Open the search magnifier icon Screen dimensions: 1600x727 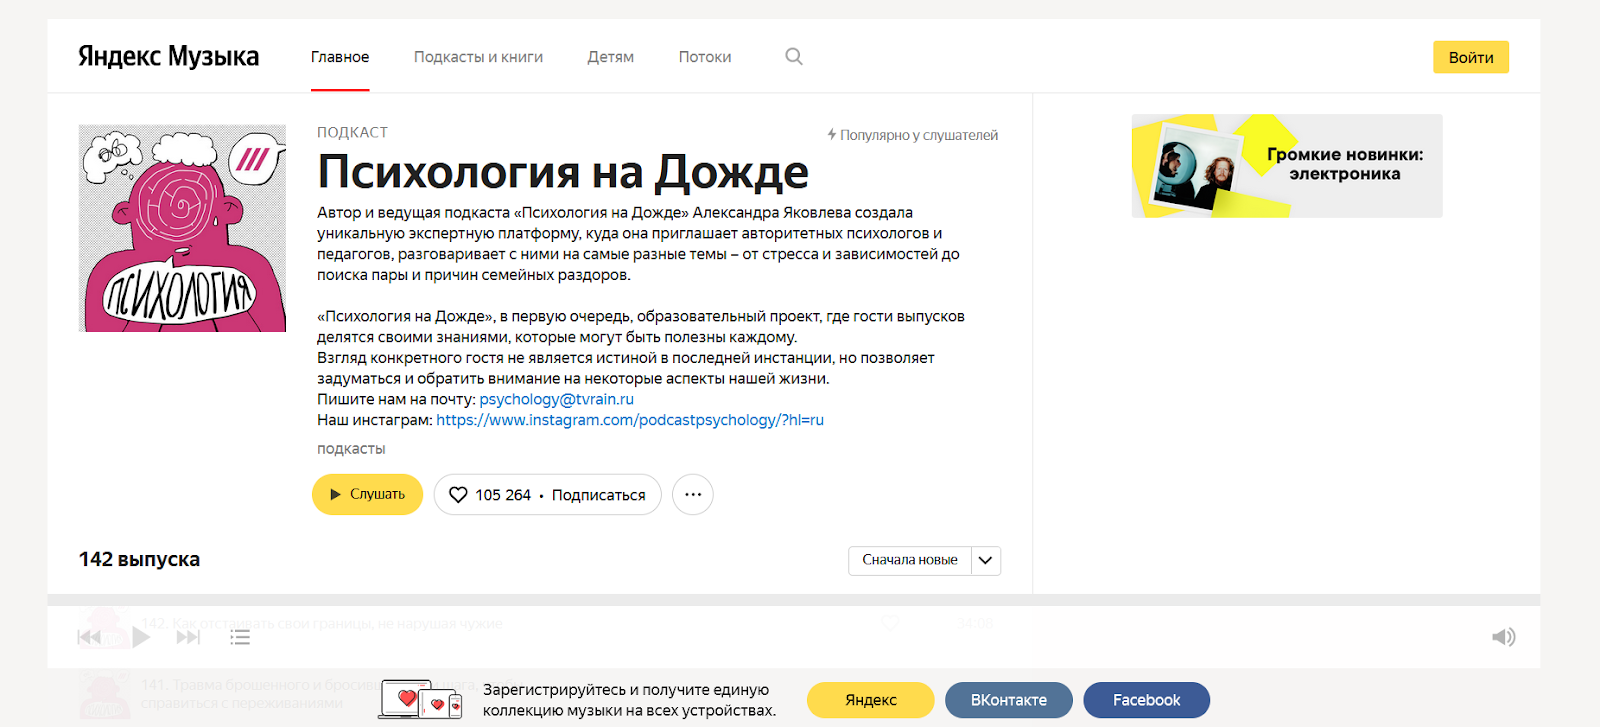(794, 56)
